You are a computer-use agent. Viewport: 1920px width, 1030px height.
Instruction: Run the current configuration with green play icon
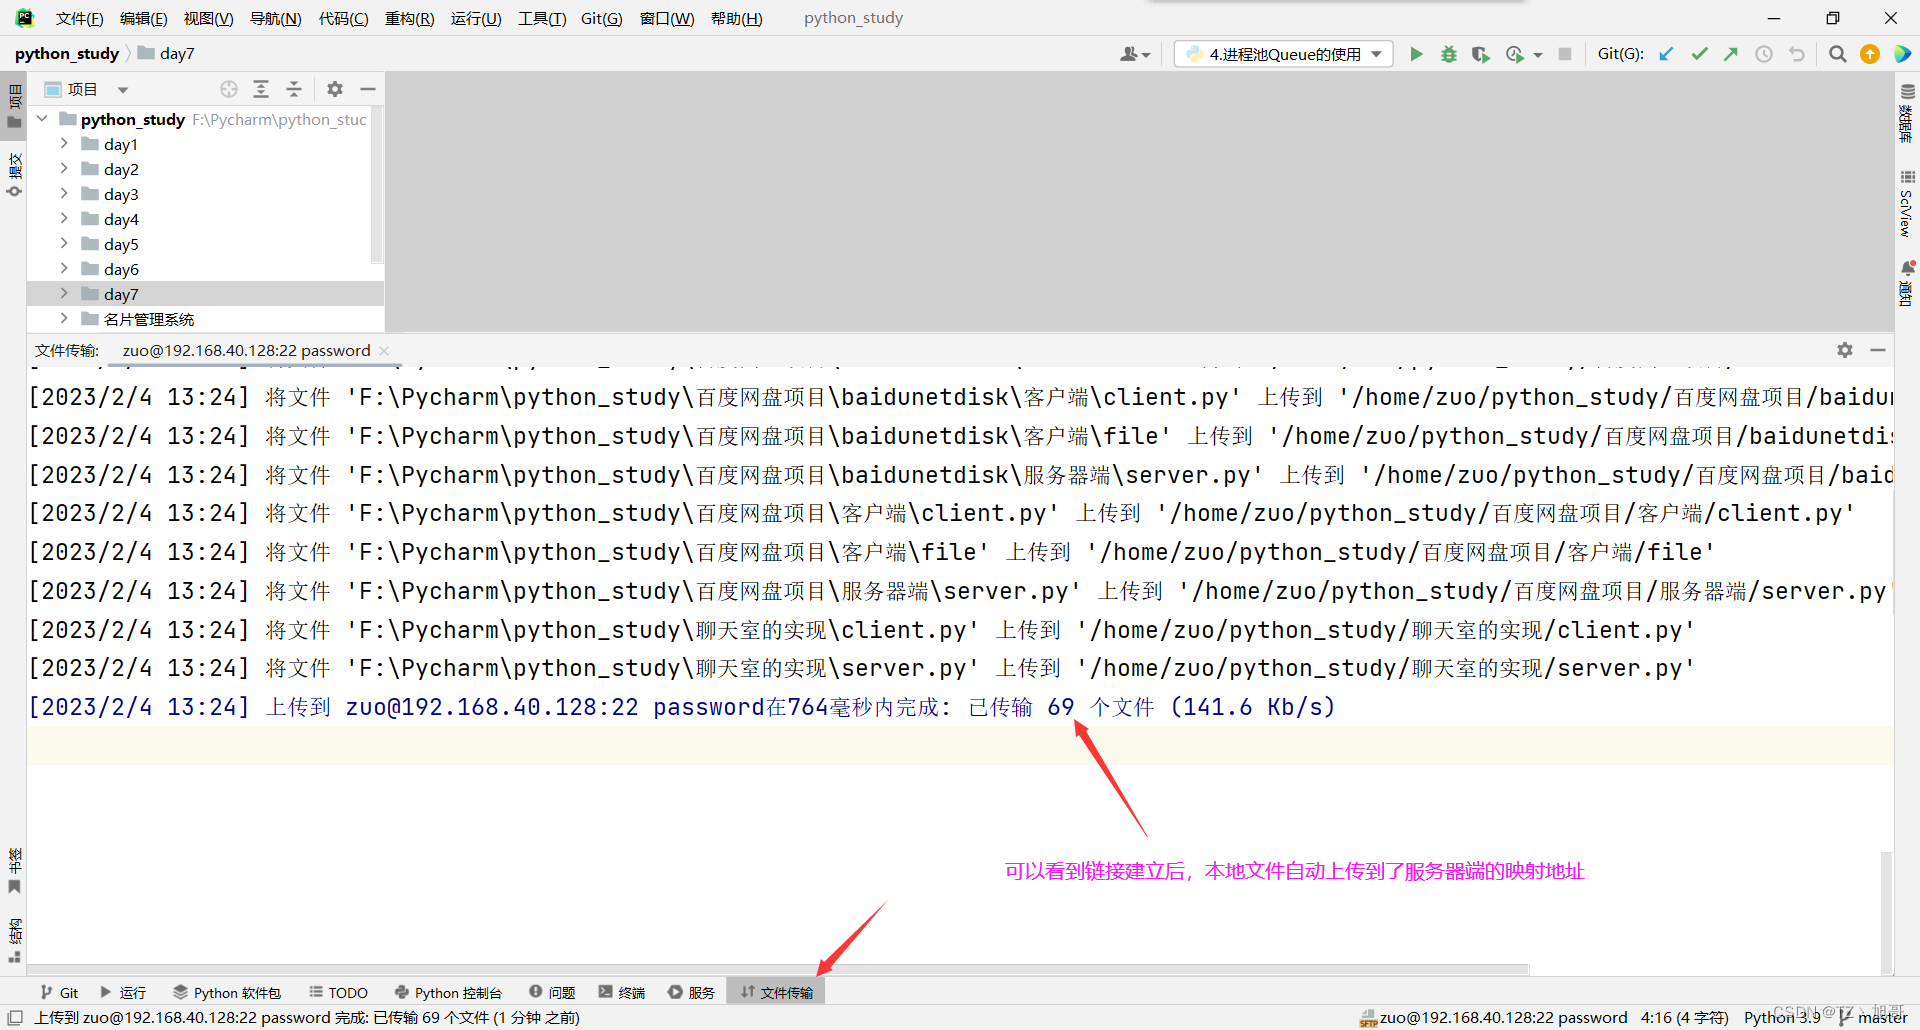click(1416, 54)
